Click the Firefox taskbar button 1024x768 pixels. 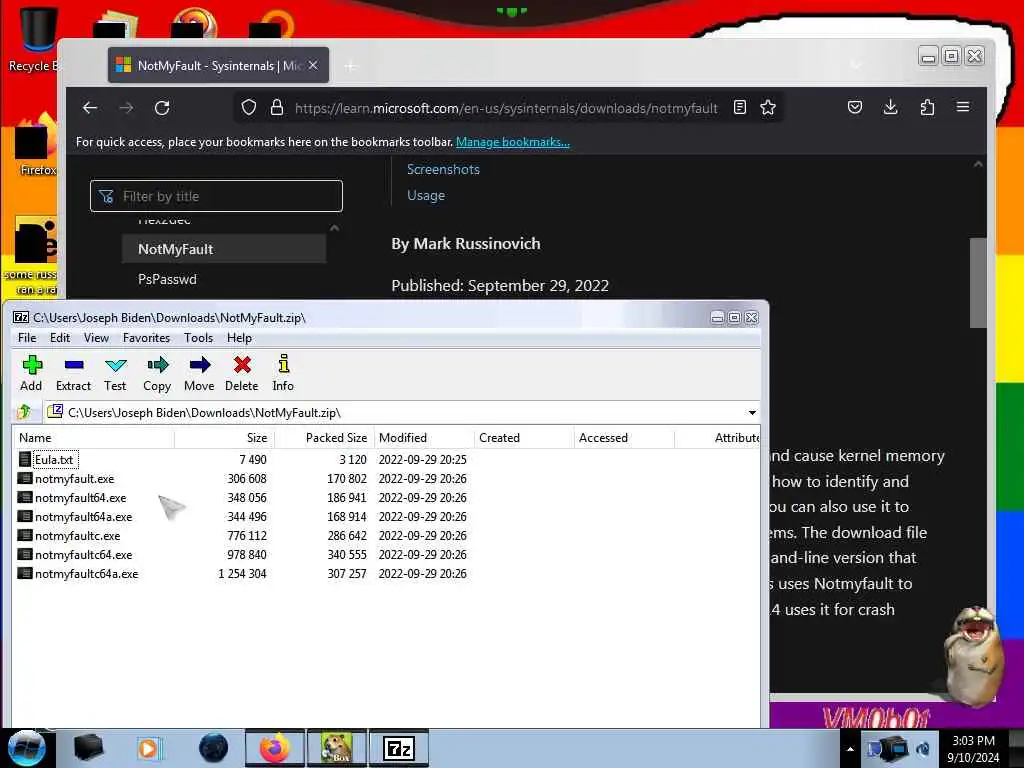click(x=275, y=748)
